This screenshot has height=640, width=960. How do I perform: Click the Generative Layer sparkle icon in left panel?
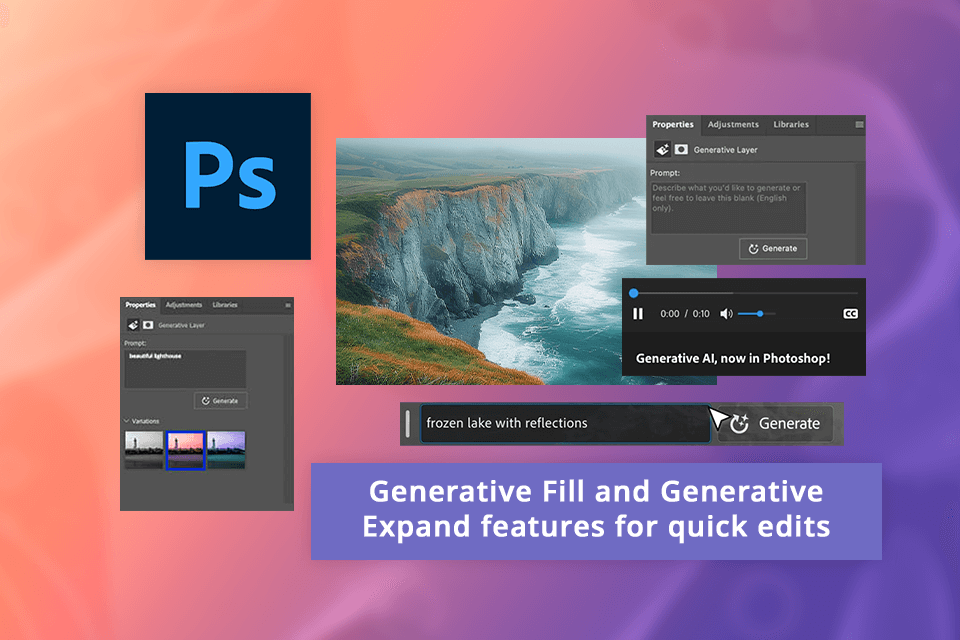pyautogui.click(x=133, y=325)
